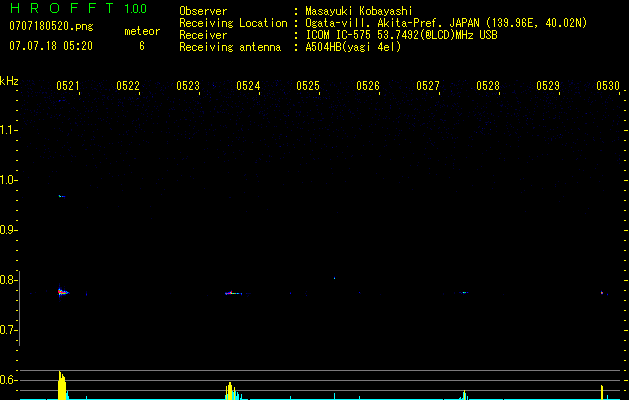This screenshot has width=629, height=400.
Task: Click the 1.0 kHz frequency label
Action: [8, 180]
